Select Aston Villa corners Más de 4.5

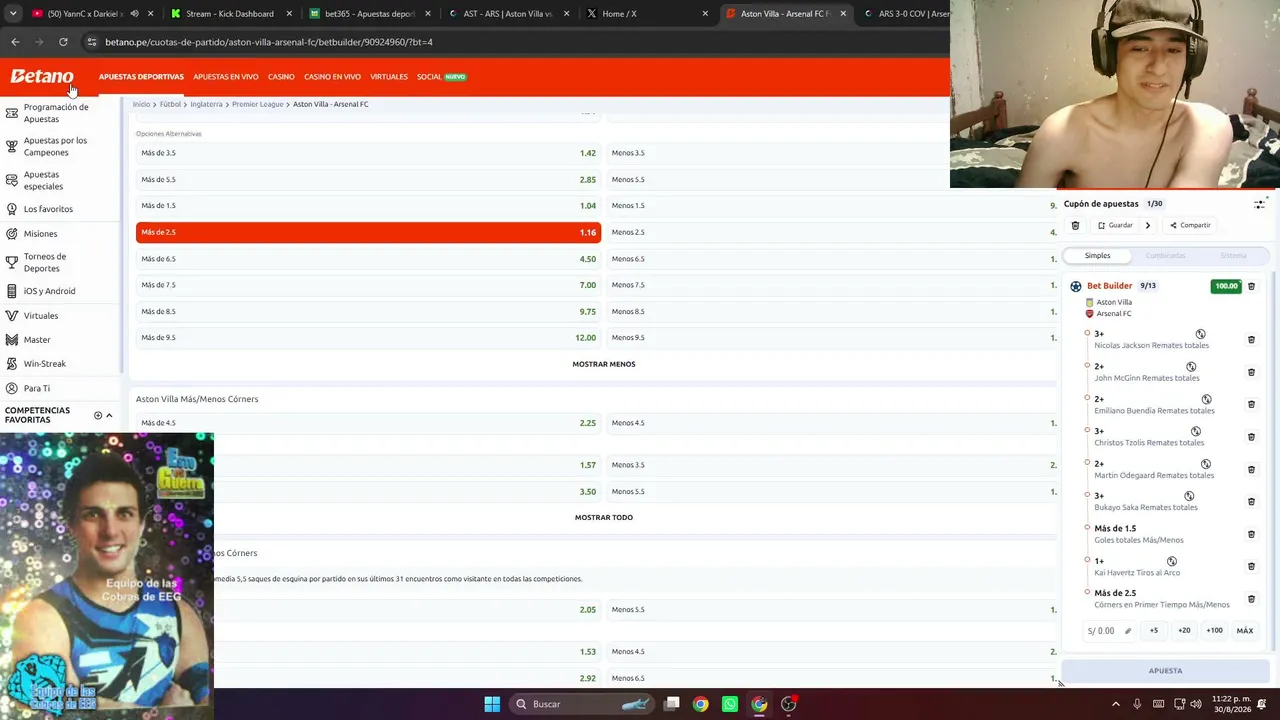[x=368, y=423]
